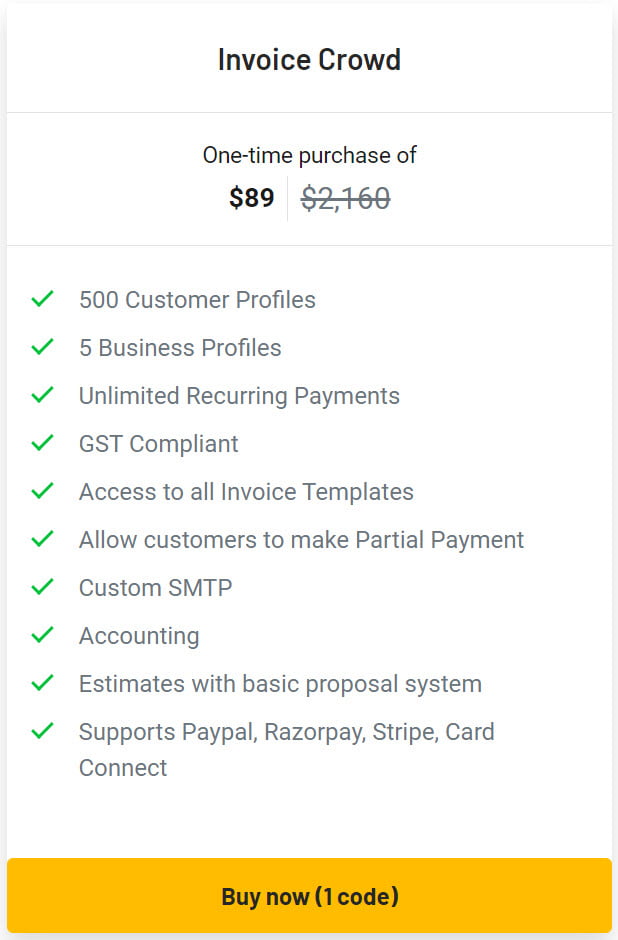Click the checkmark beside Invoice Templates access
The width and height of the screenshot is (618, 940).
42,489
